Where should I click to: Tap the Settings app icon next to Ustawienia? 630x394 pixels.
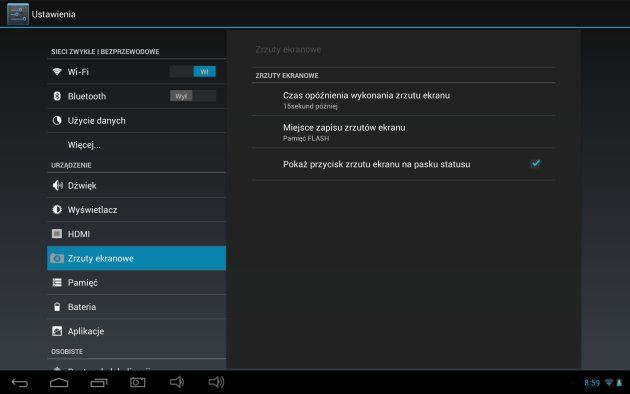coord(18,14)
